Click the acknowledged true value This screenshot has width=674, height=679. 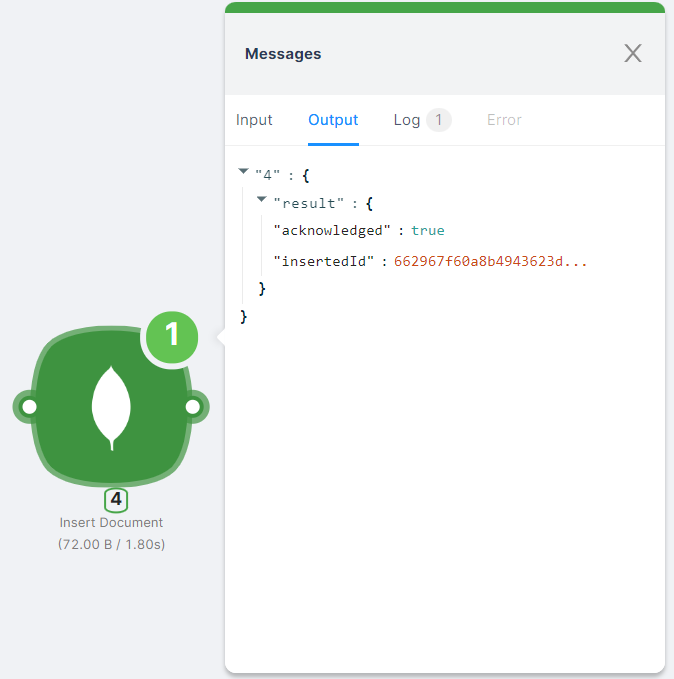tap(427, 231)
